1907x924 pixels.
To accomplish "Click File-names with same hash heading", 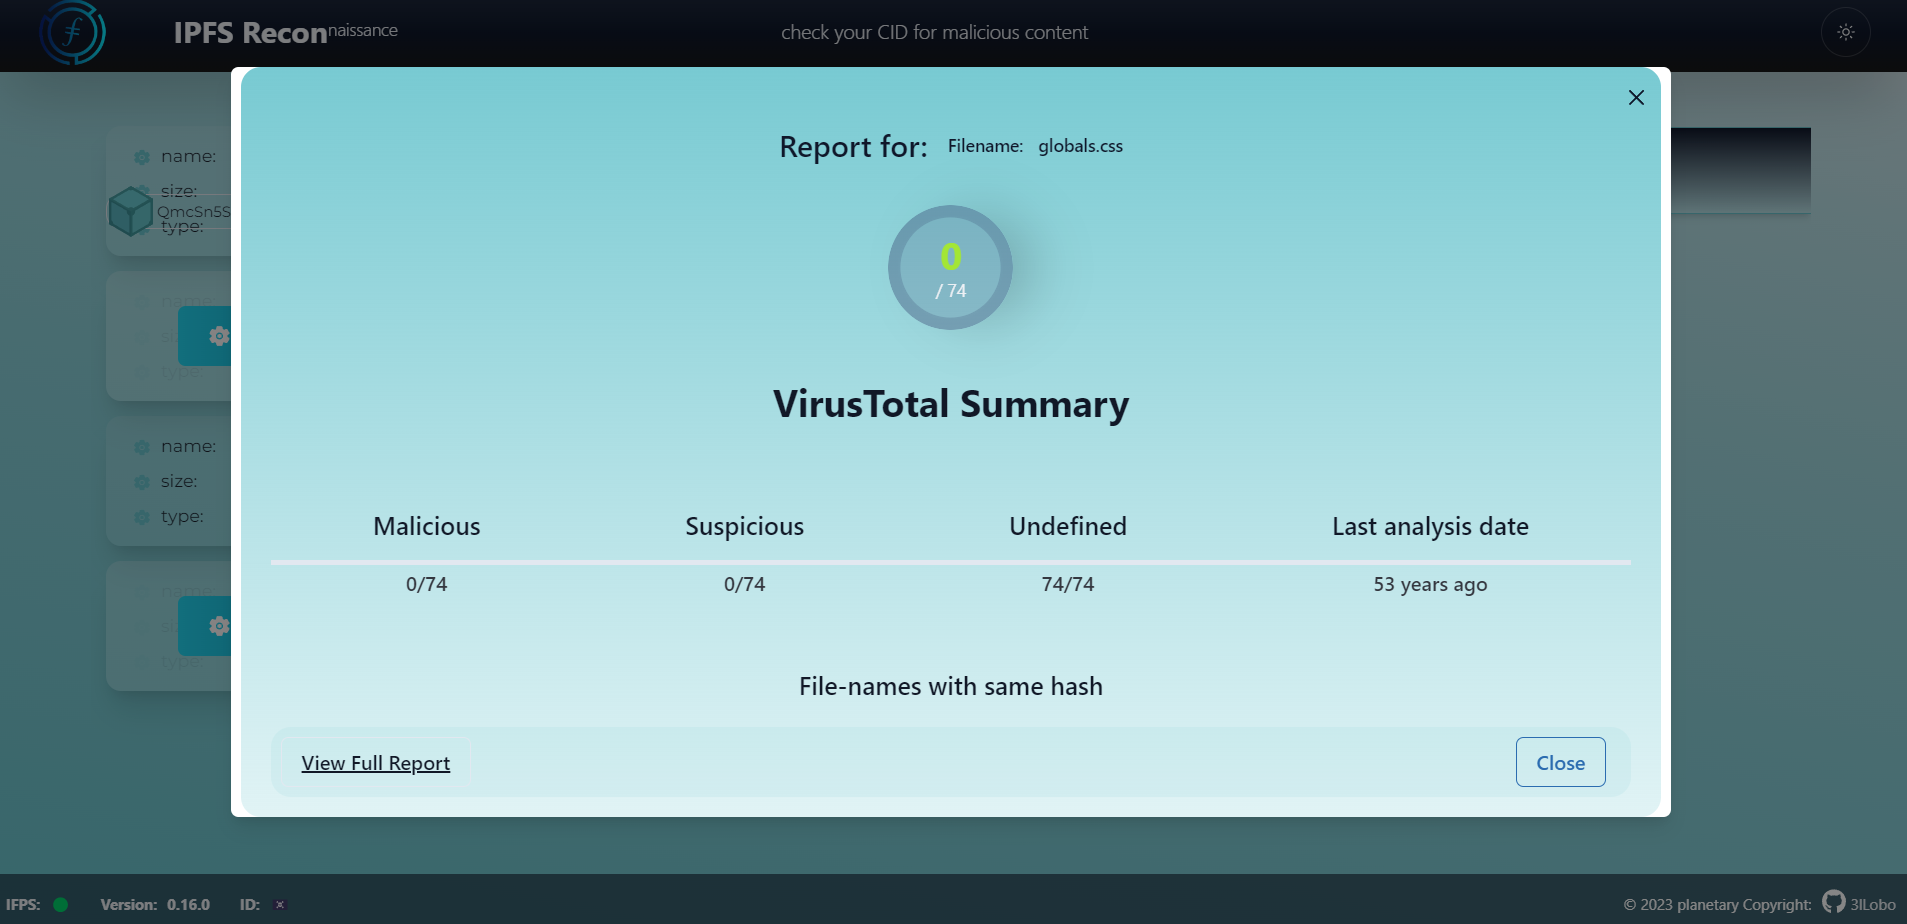I will 951,686.
